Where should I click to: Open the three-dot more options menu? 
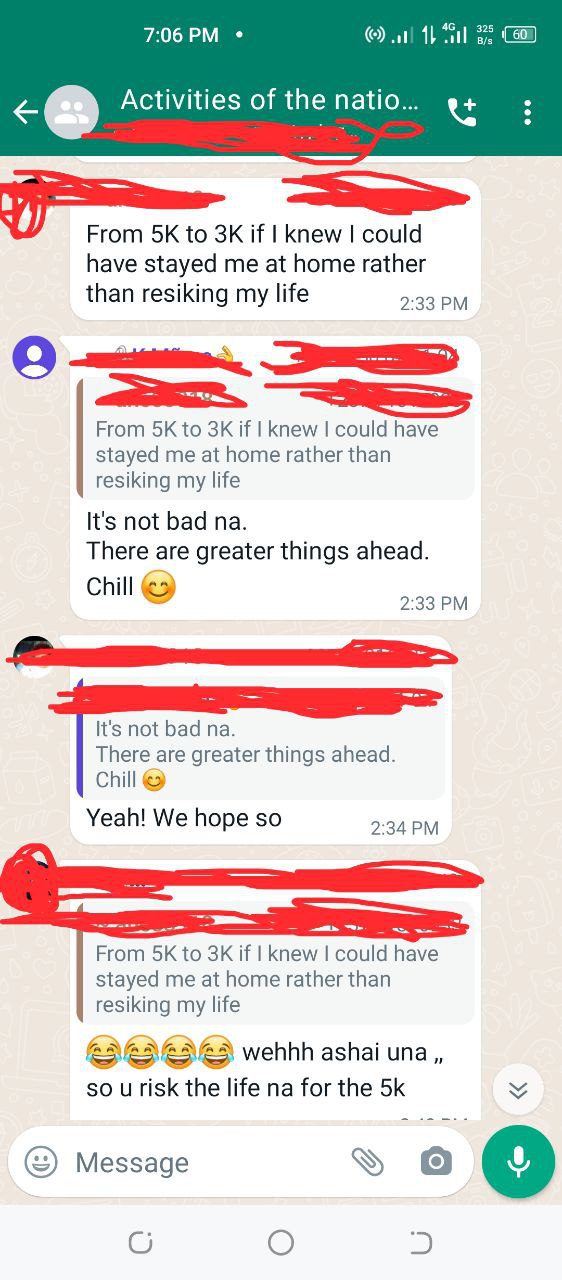click(527, 112)
